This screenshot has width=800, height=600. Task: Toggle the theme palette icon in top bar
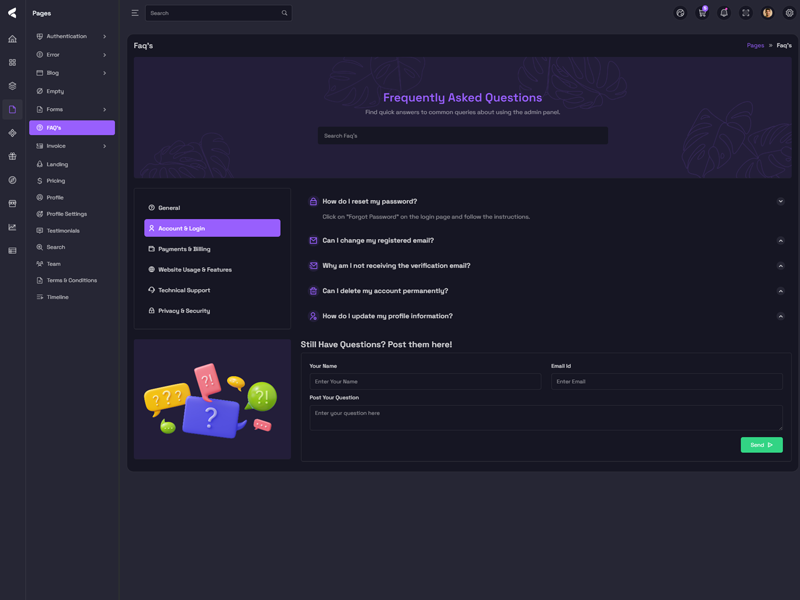pyautogui.click(x=680, y=13)
